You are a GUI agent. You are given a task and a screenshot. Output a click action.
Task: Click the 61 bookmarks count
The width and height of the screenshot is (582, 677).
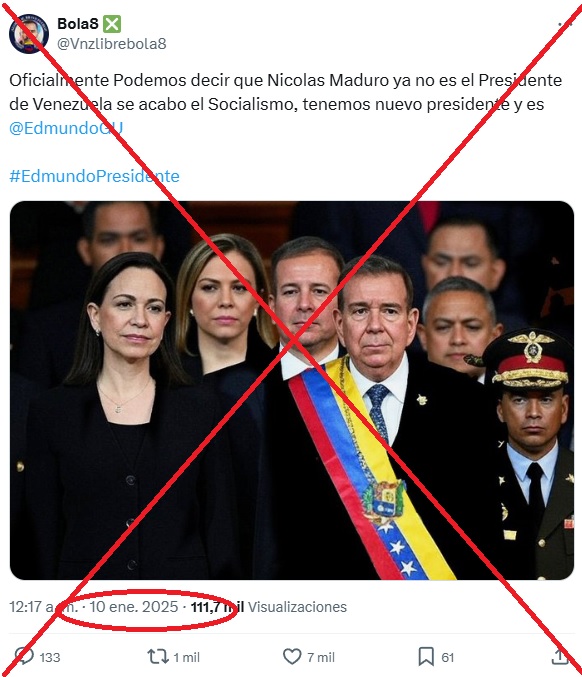click(448, 658)
